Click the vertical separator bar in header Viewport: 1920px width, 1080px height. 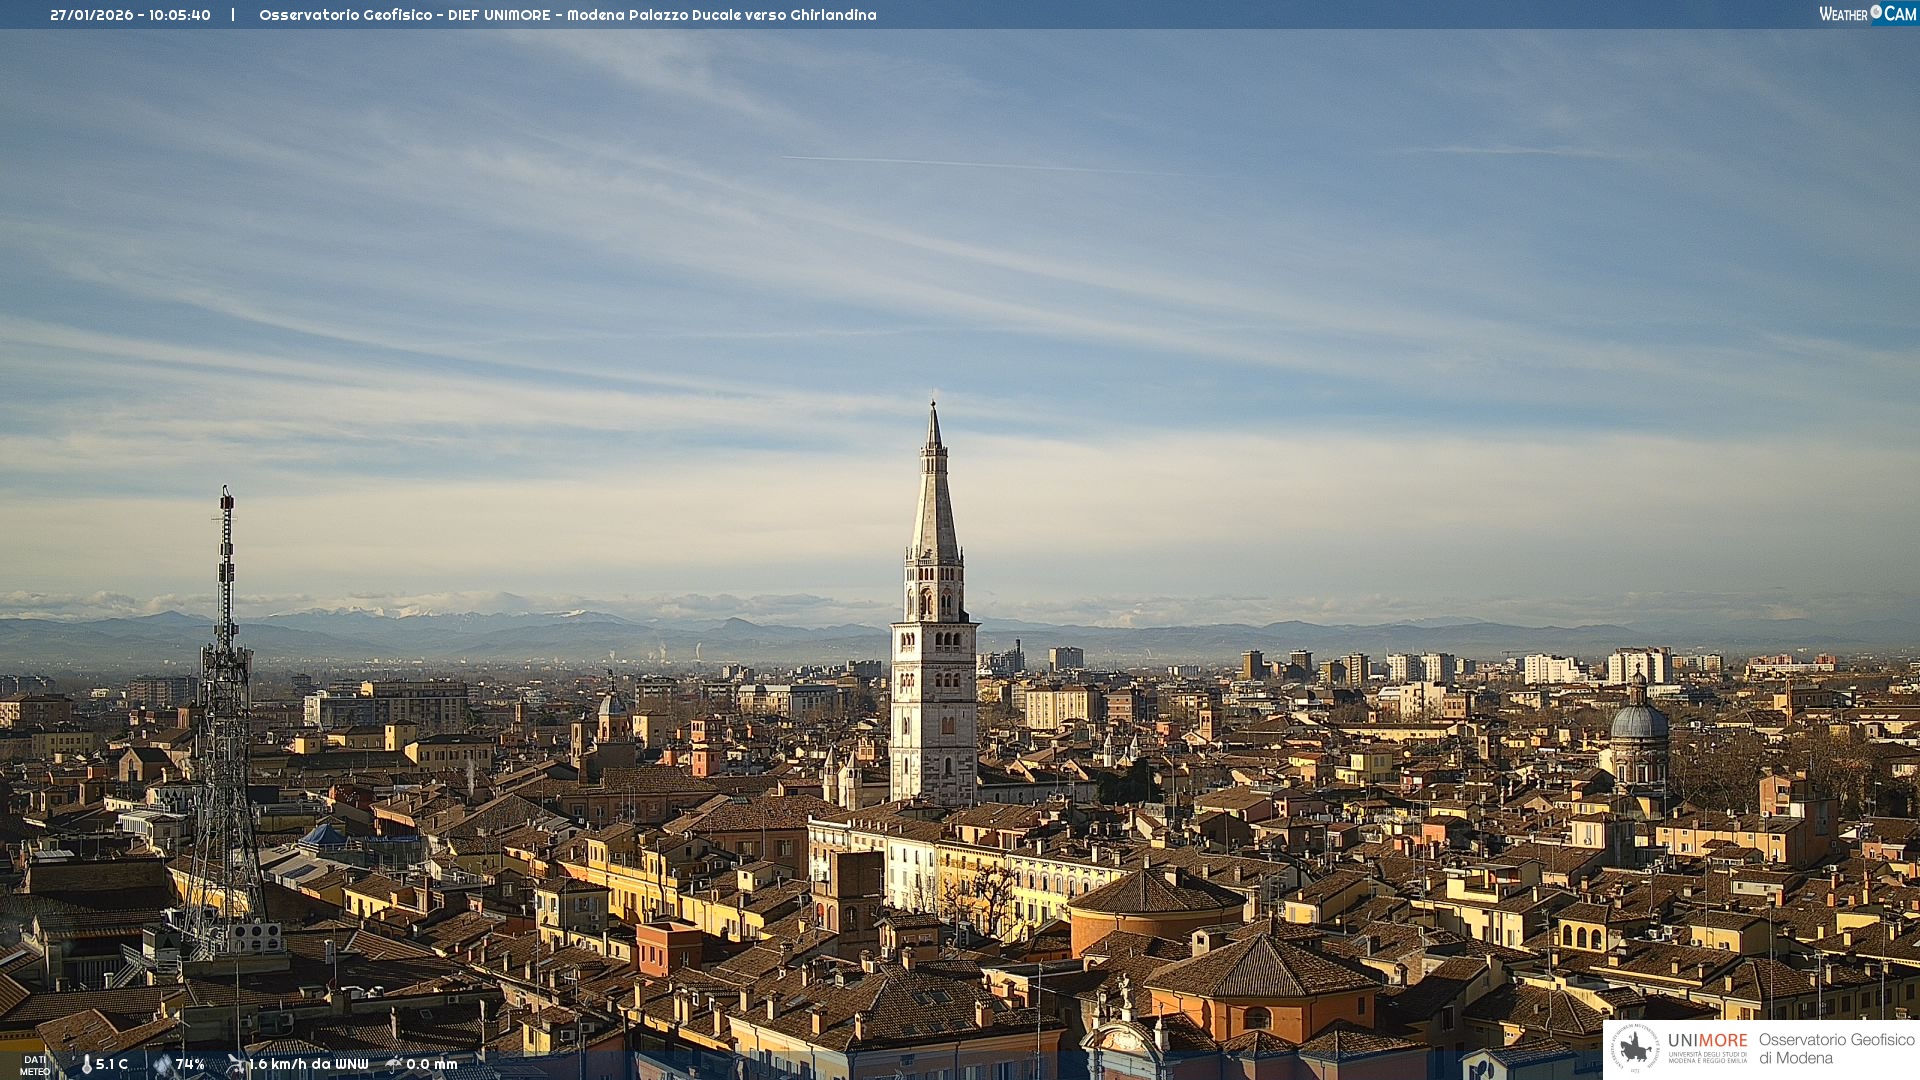[x=233, y=15]
